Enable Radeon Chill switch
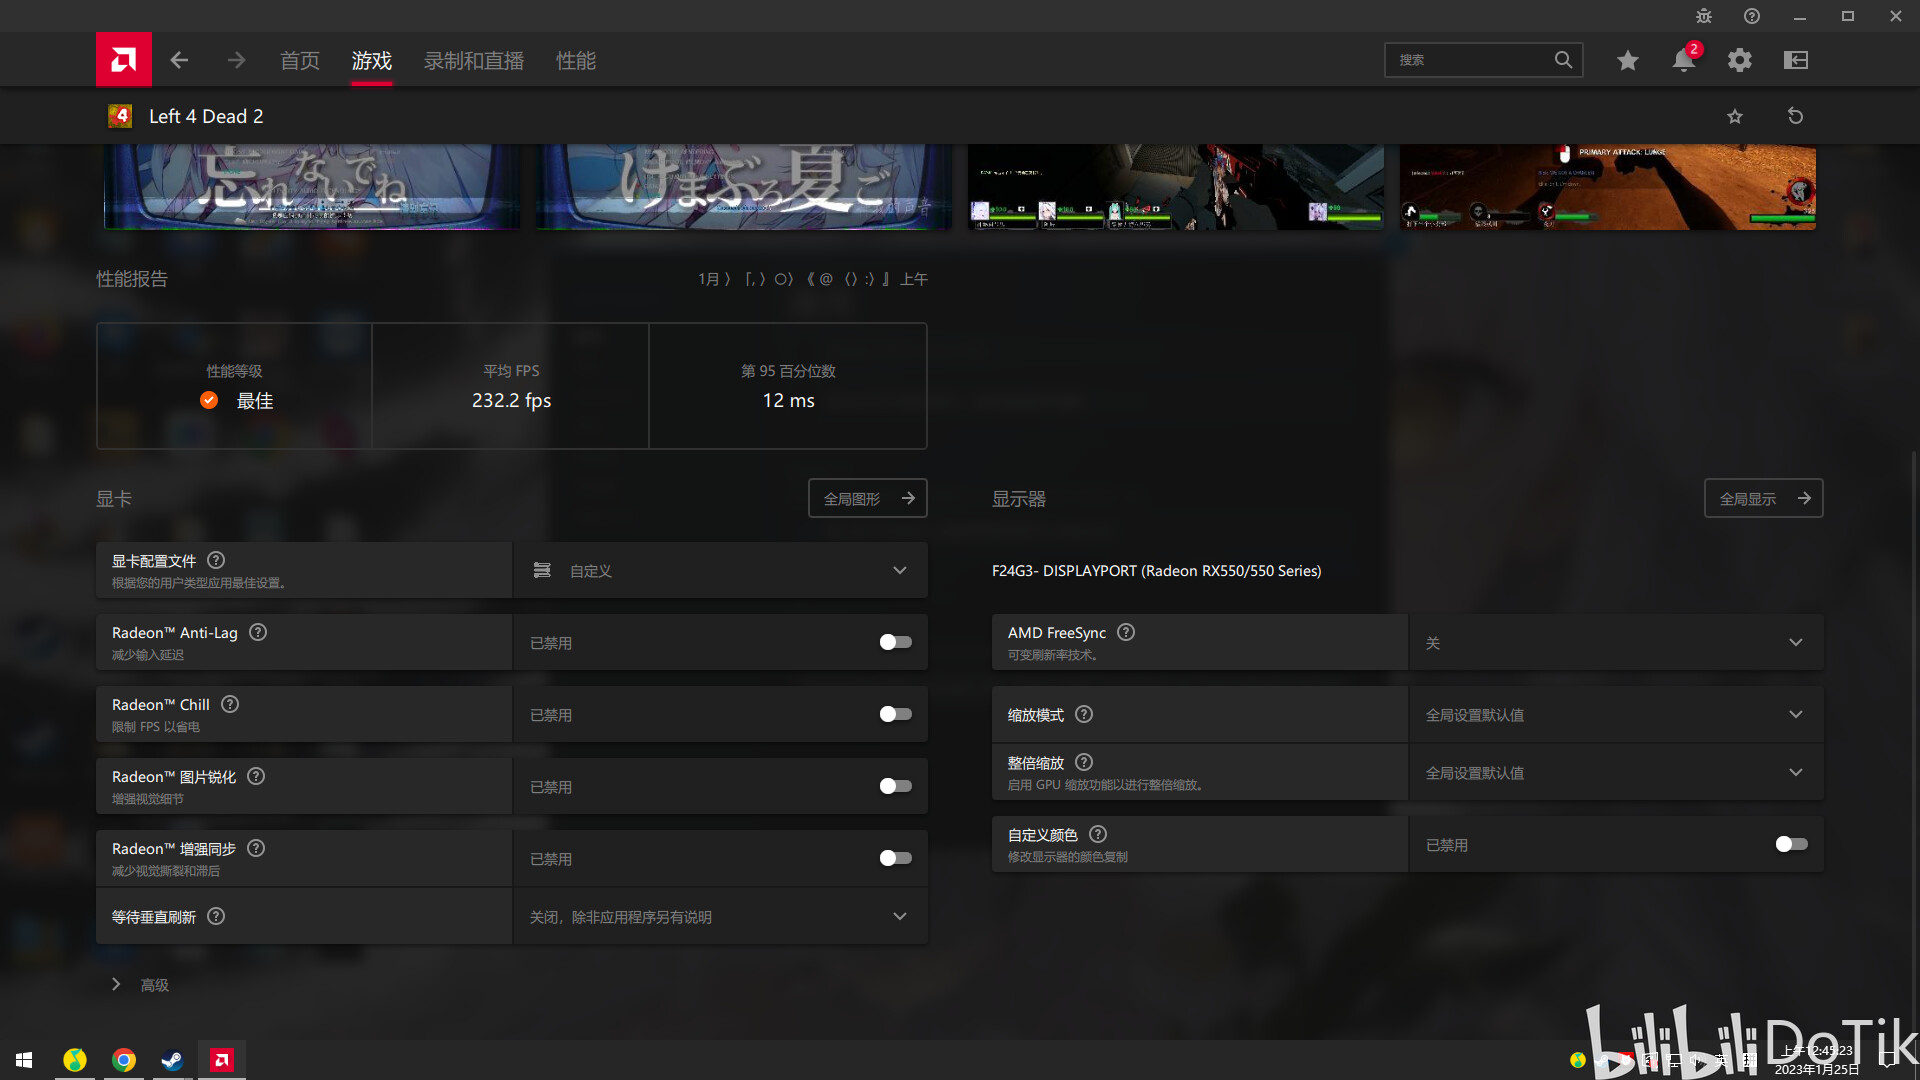The width and height of the screenshot is (1920, 1080). pos(896,714)
